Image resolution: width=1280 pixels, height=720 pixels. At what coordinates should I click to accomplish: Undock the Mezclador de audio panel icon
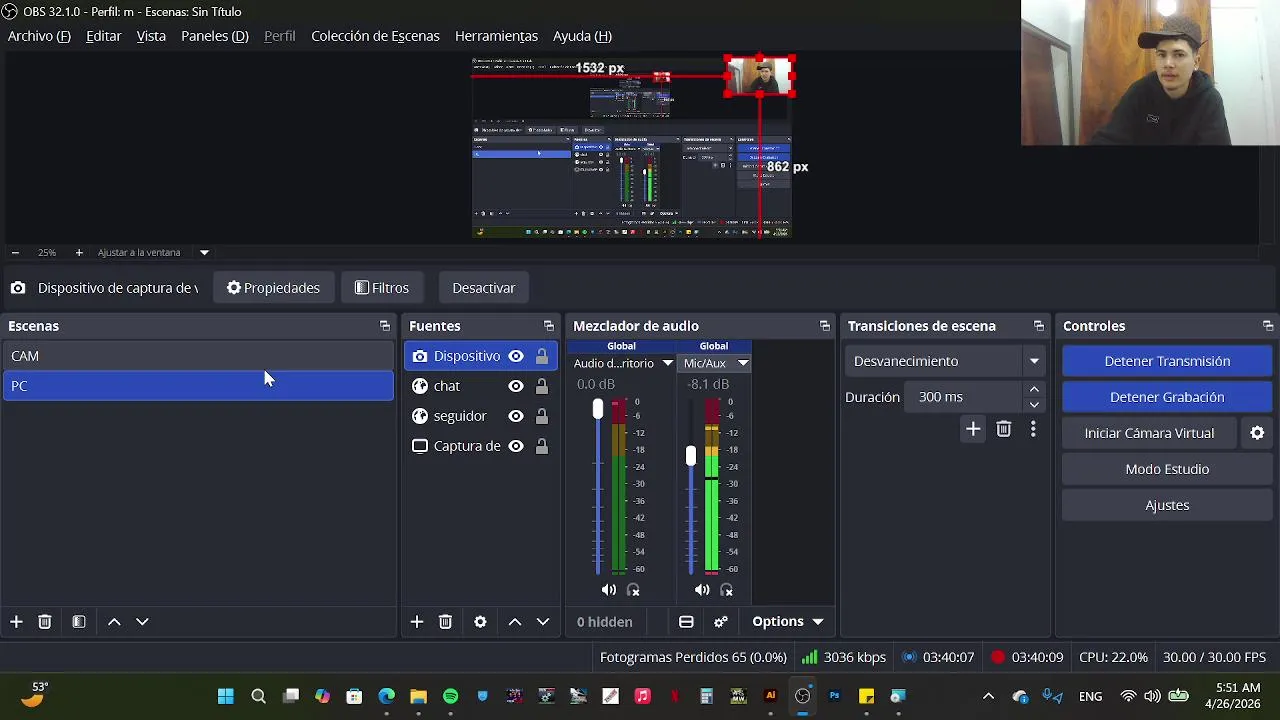tap(824, 326)
